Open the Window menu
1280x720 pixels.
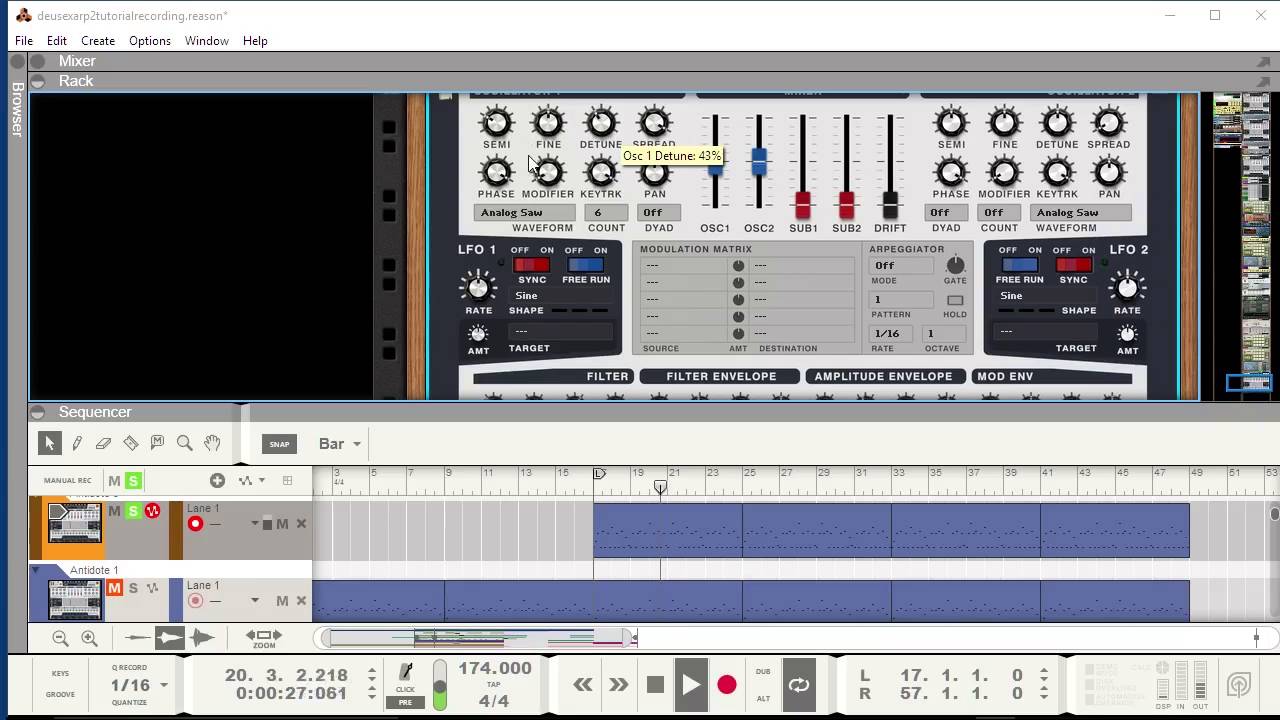[207, 40]
